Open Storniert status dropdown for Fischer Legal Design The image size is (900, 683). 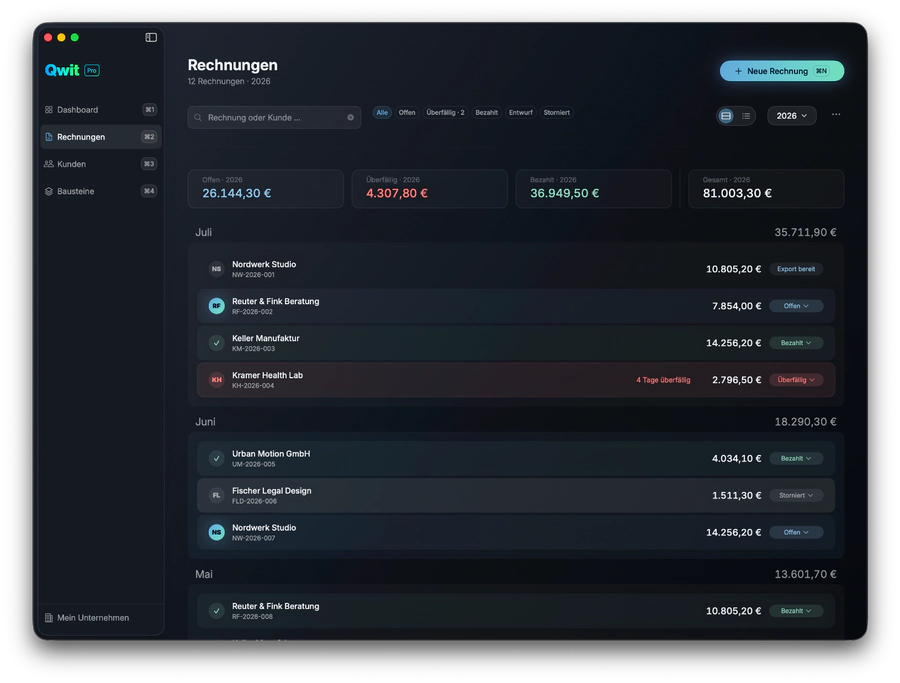[796, 495]
